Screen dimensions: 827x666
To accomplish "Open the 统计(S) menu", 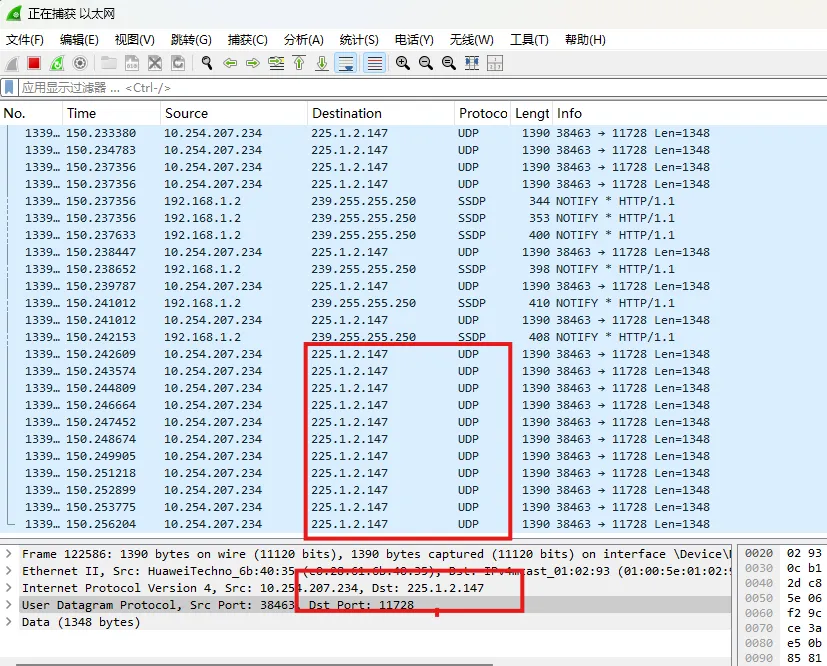I will tap(360, 40).
